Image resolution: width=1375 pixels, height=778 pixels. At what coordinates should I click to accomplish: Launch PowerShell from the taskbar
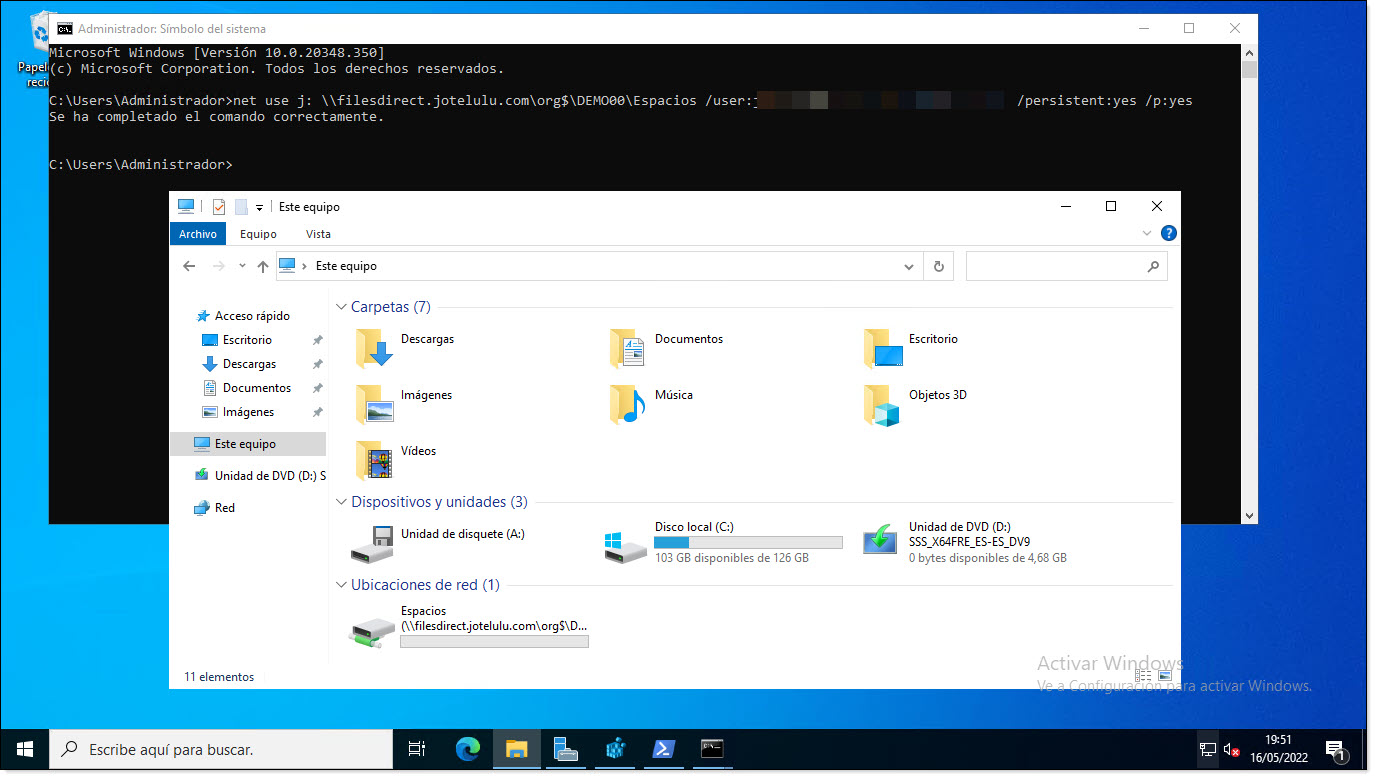(663, 748)
